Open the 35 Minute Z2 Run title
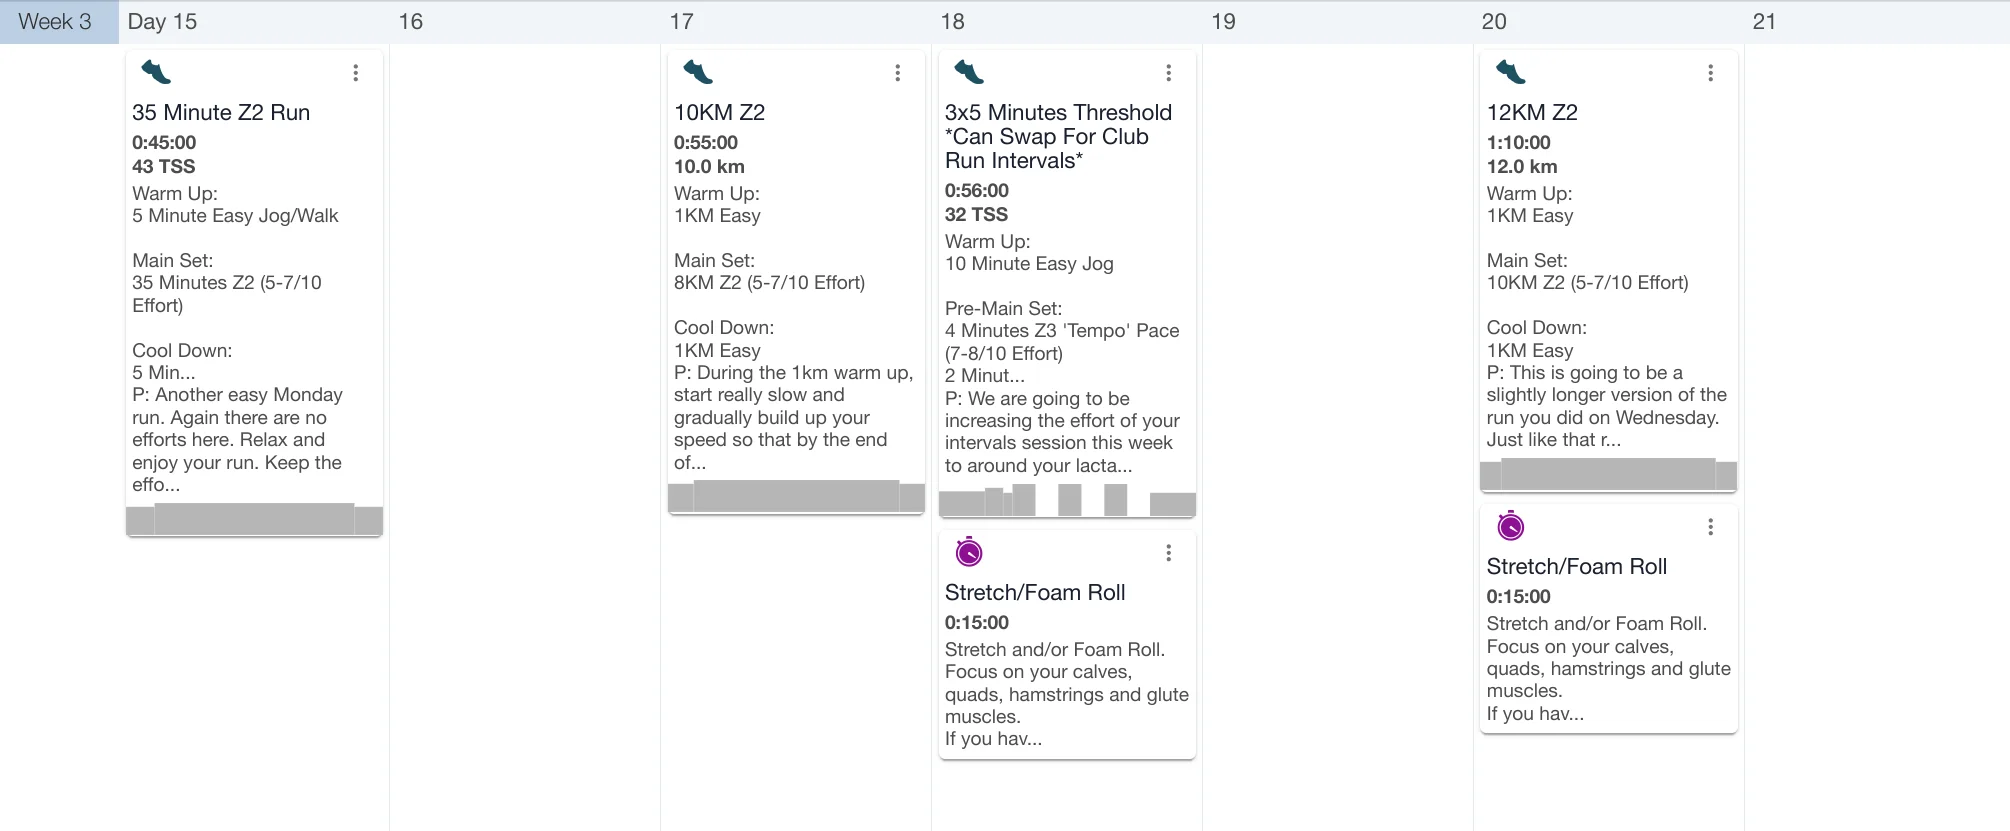The height and width of the screenshot is (831, 2010). [221, 113]
